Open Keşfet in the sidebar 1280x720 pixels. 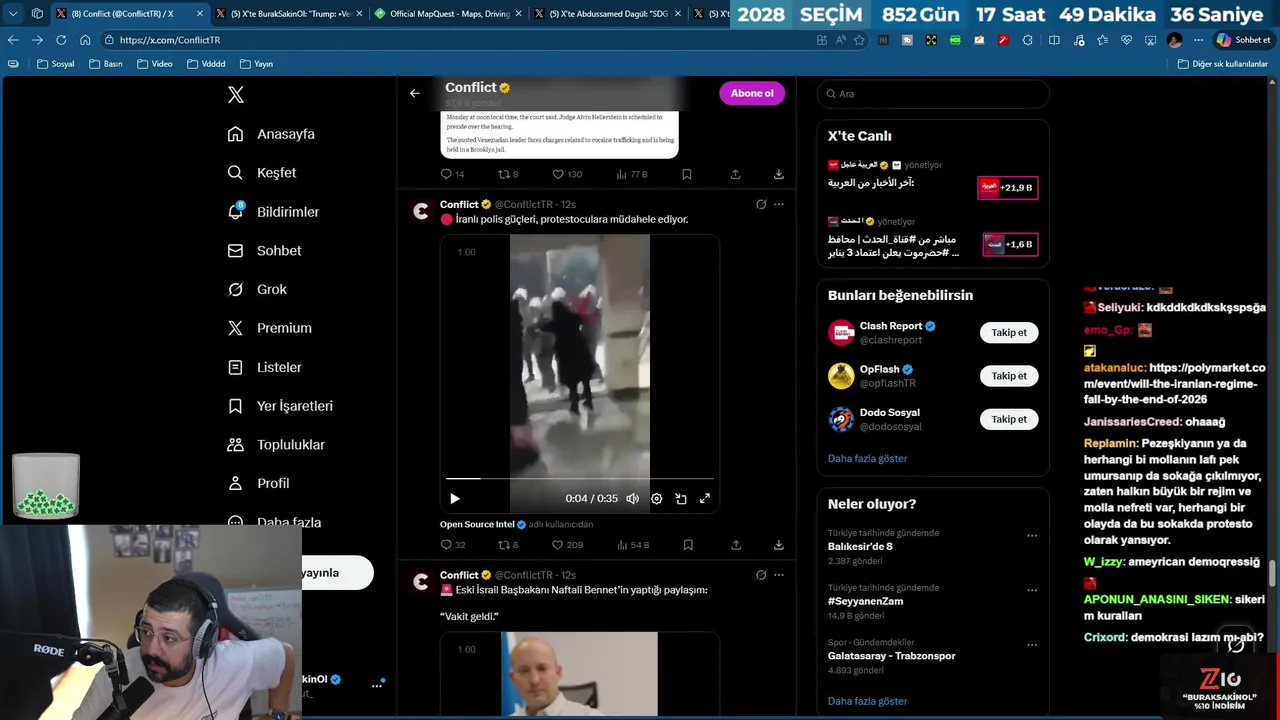pos(262,173)
